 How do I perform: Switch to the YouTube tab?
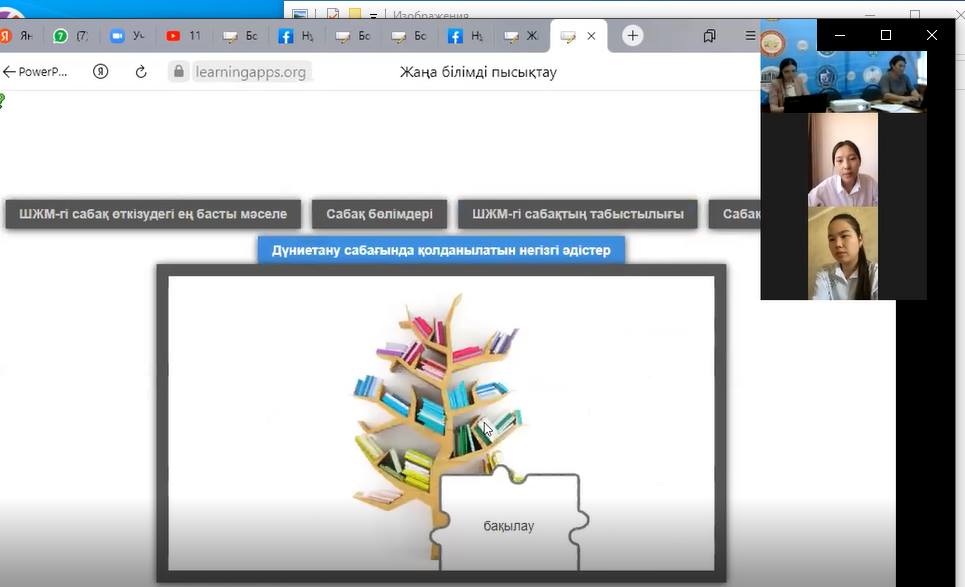pos(183,36)
